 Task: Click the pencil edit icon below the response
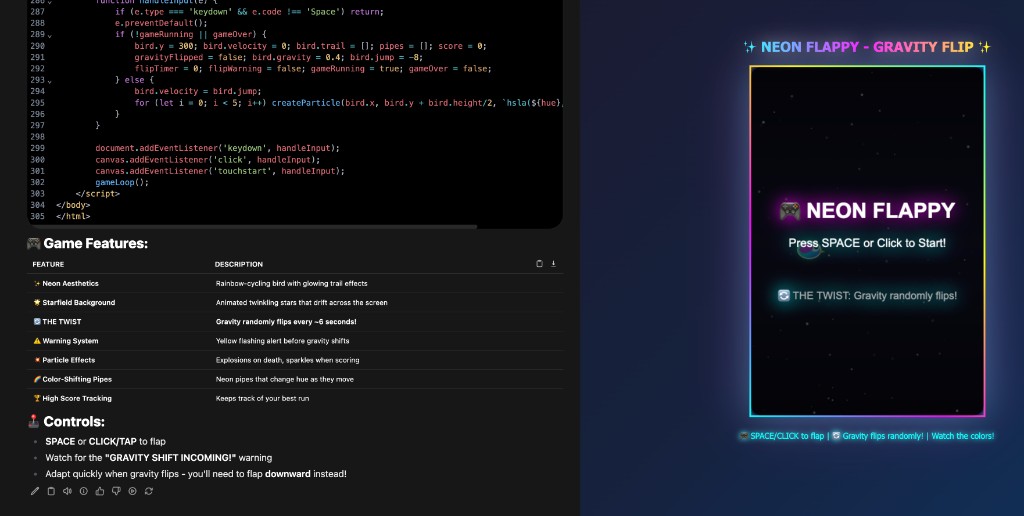pos(35,491)
